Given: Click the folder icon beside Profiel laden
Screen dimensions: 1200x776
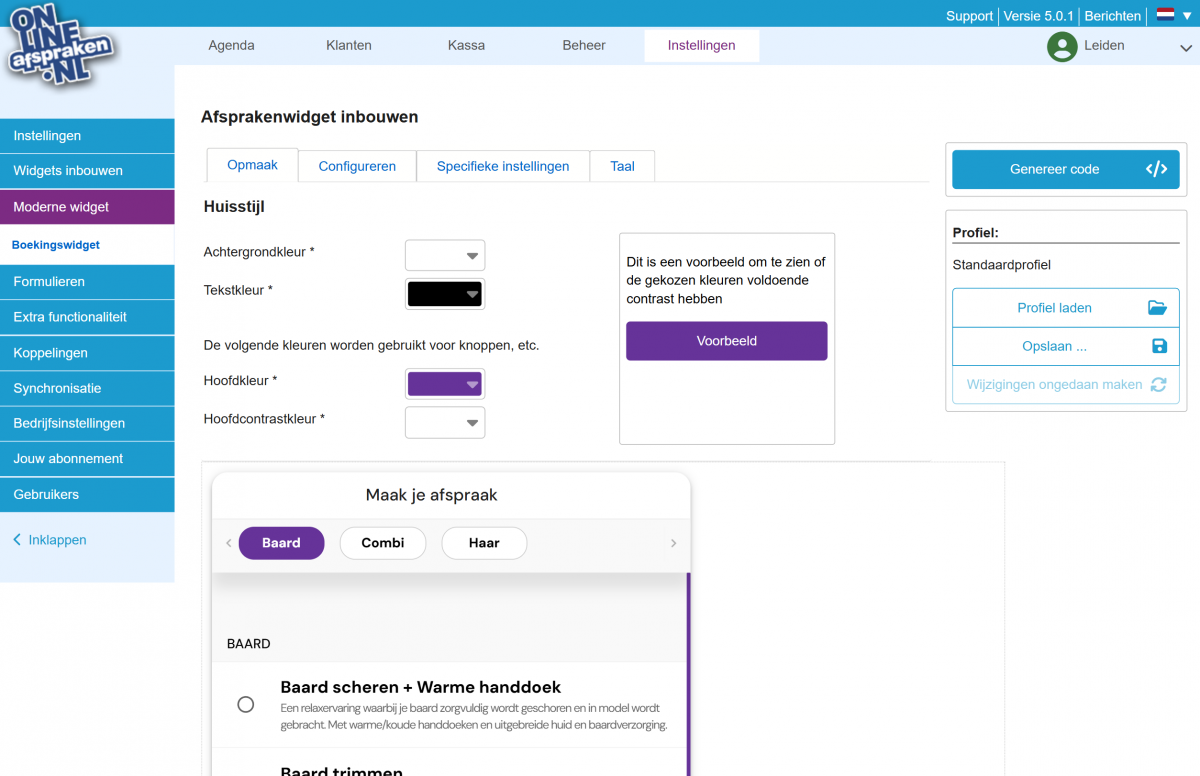Looking at the screenshot, I should point(1157,308).
